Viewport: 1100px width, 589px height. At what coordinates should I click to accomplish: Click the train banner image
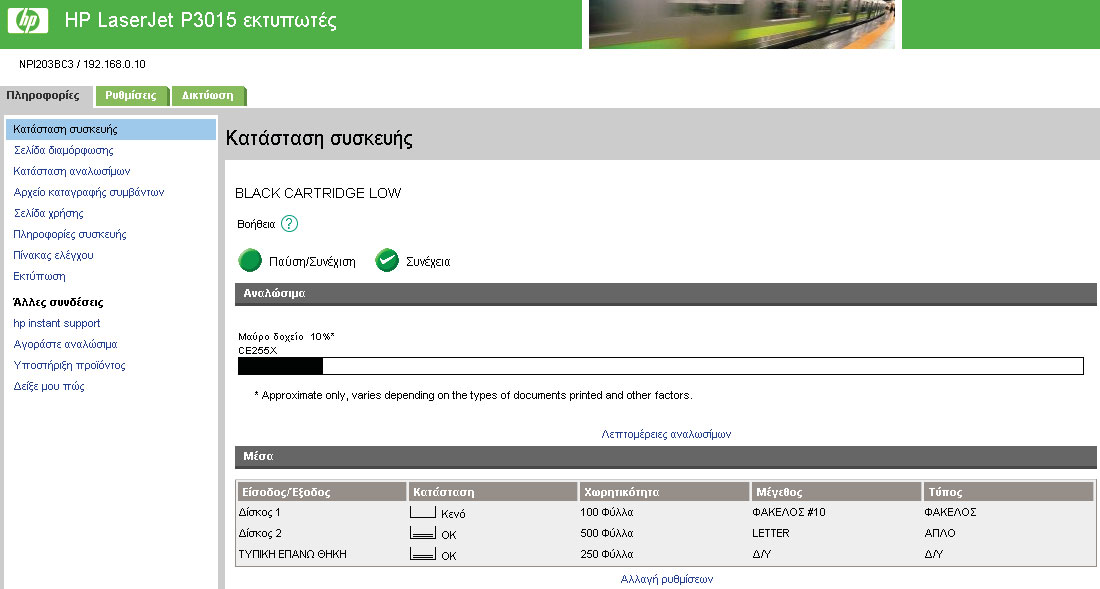(x=742, y=24)
